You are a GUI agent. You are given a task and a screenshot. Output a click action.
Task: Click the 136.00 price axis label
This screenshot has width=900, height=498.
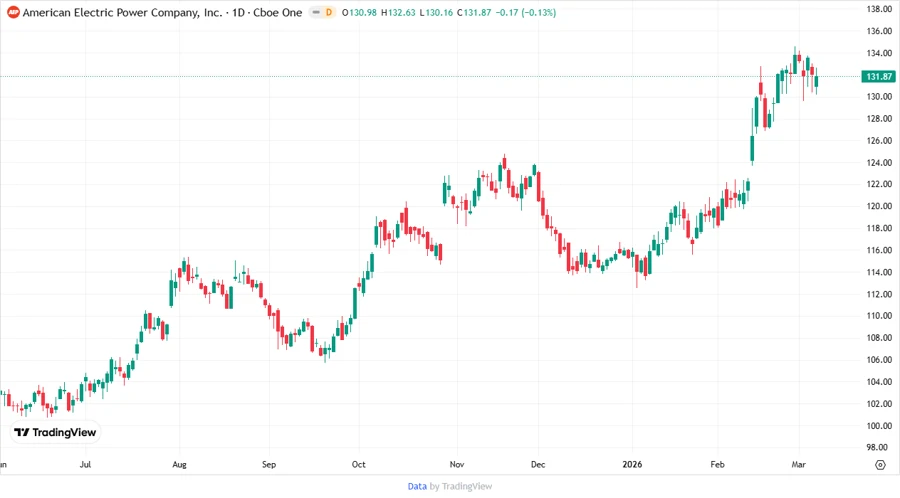[x=879, y=31]
